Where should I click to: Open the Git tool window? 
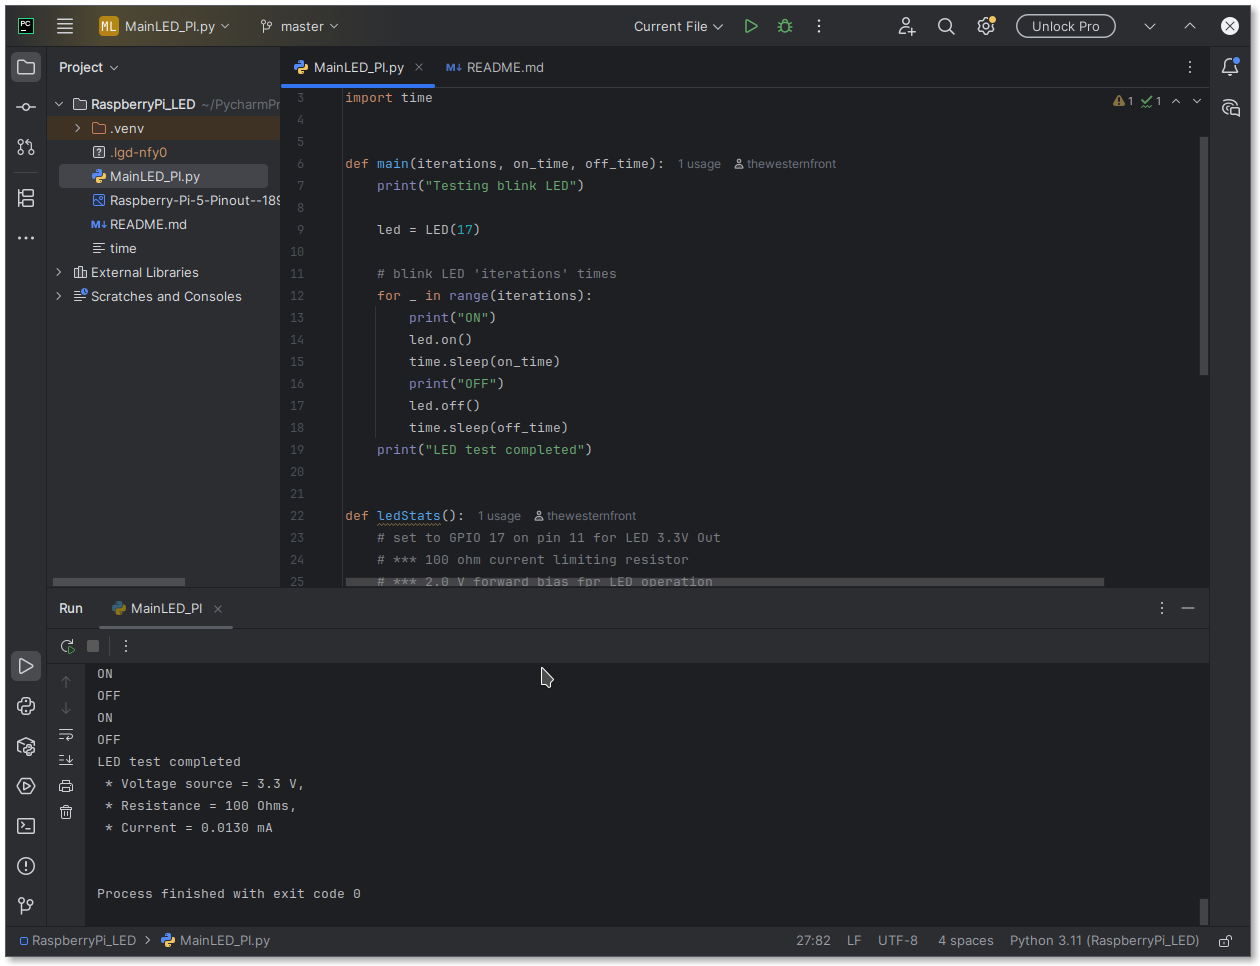click(x=26, y=906)
